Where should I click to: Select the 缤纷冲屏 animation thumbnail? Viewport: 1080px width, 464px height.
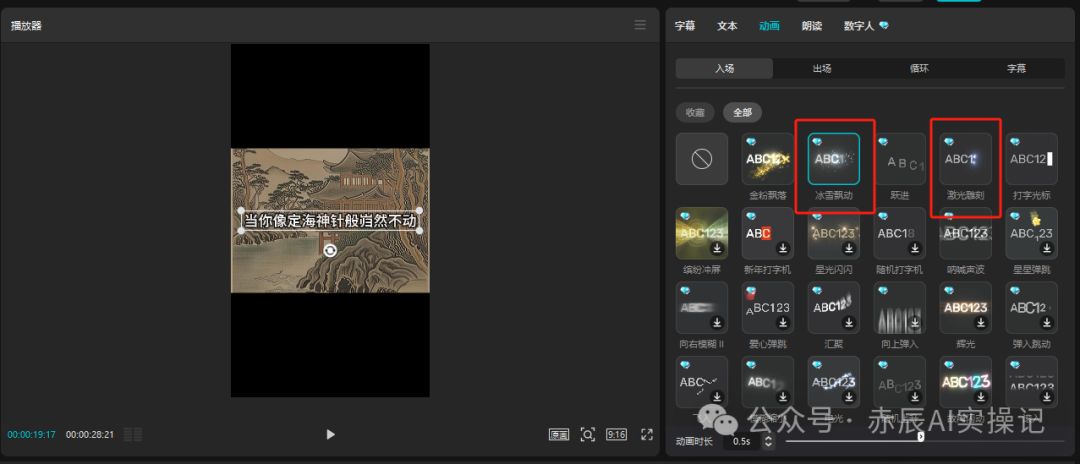coord(701,233)
